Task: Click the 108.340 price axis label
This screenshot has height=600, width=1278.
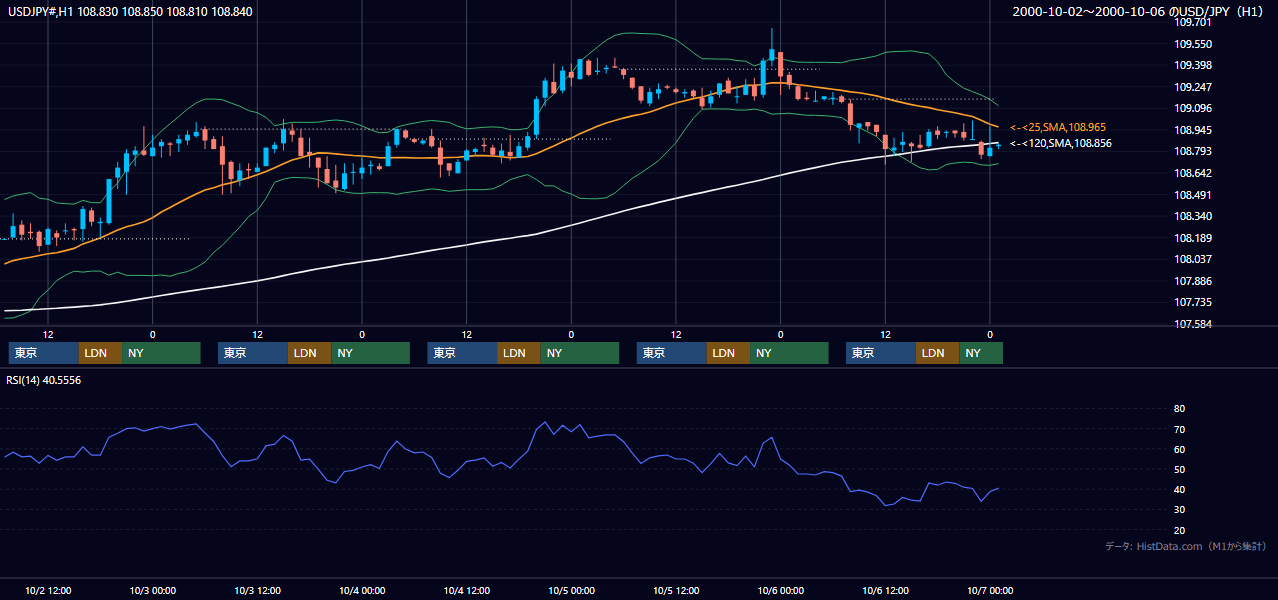Action: point(1192,216)
